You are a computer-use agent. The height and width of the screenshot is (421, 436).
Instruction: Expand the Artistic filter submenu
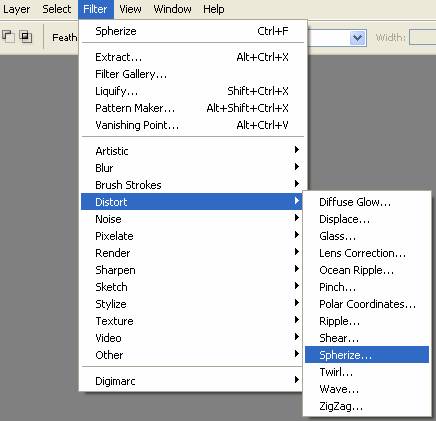coord(192,151)
